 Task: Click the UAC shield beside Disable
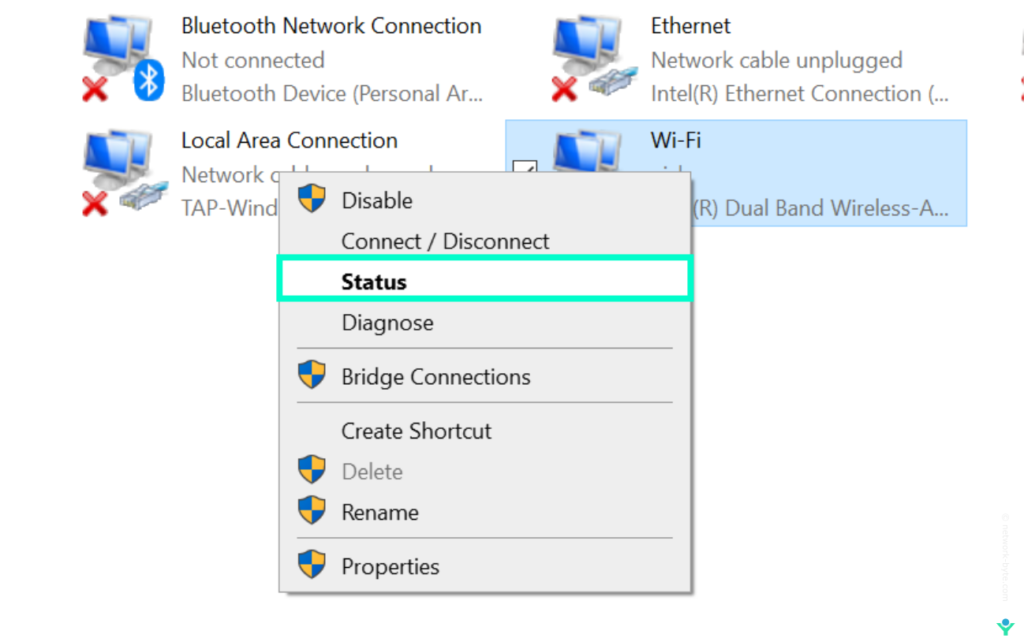(x=311, y=199)
